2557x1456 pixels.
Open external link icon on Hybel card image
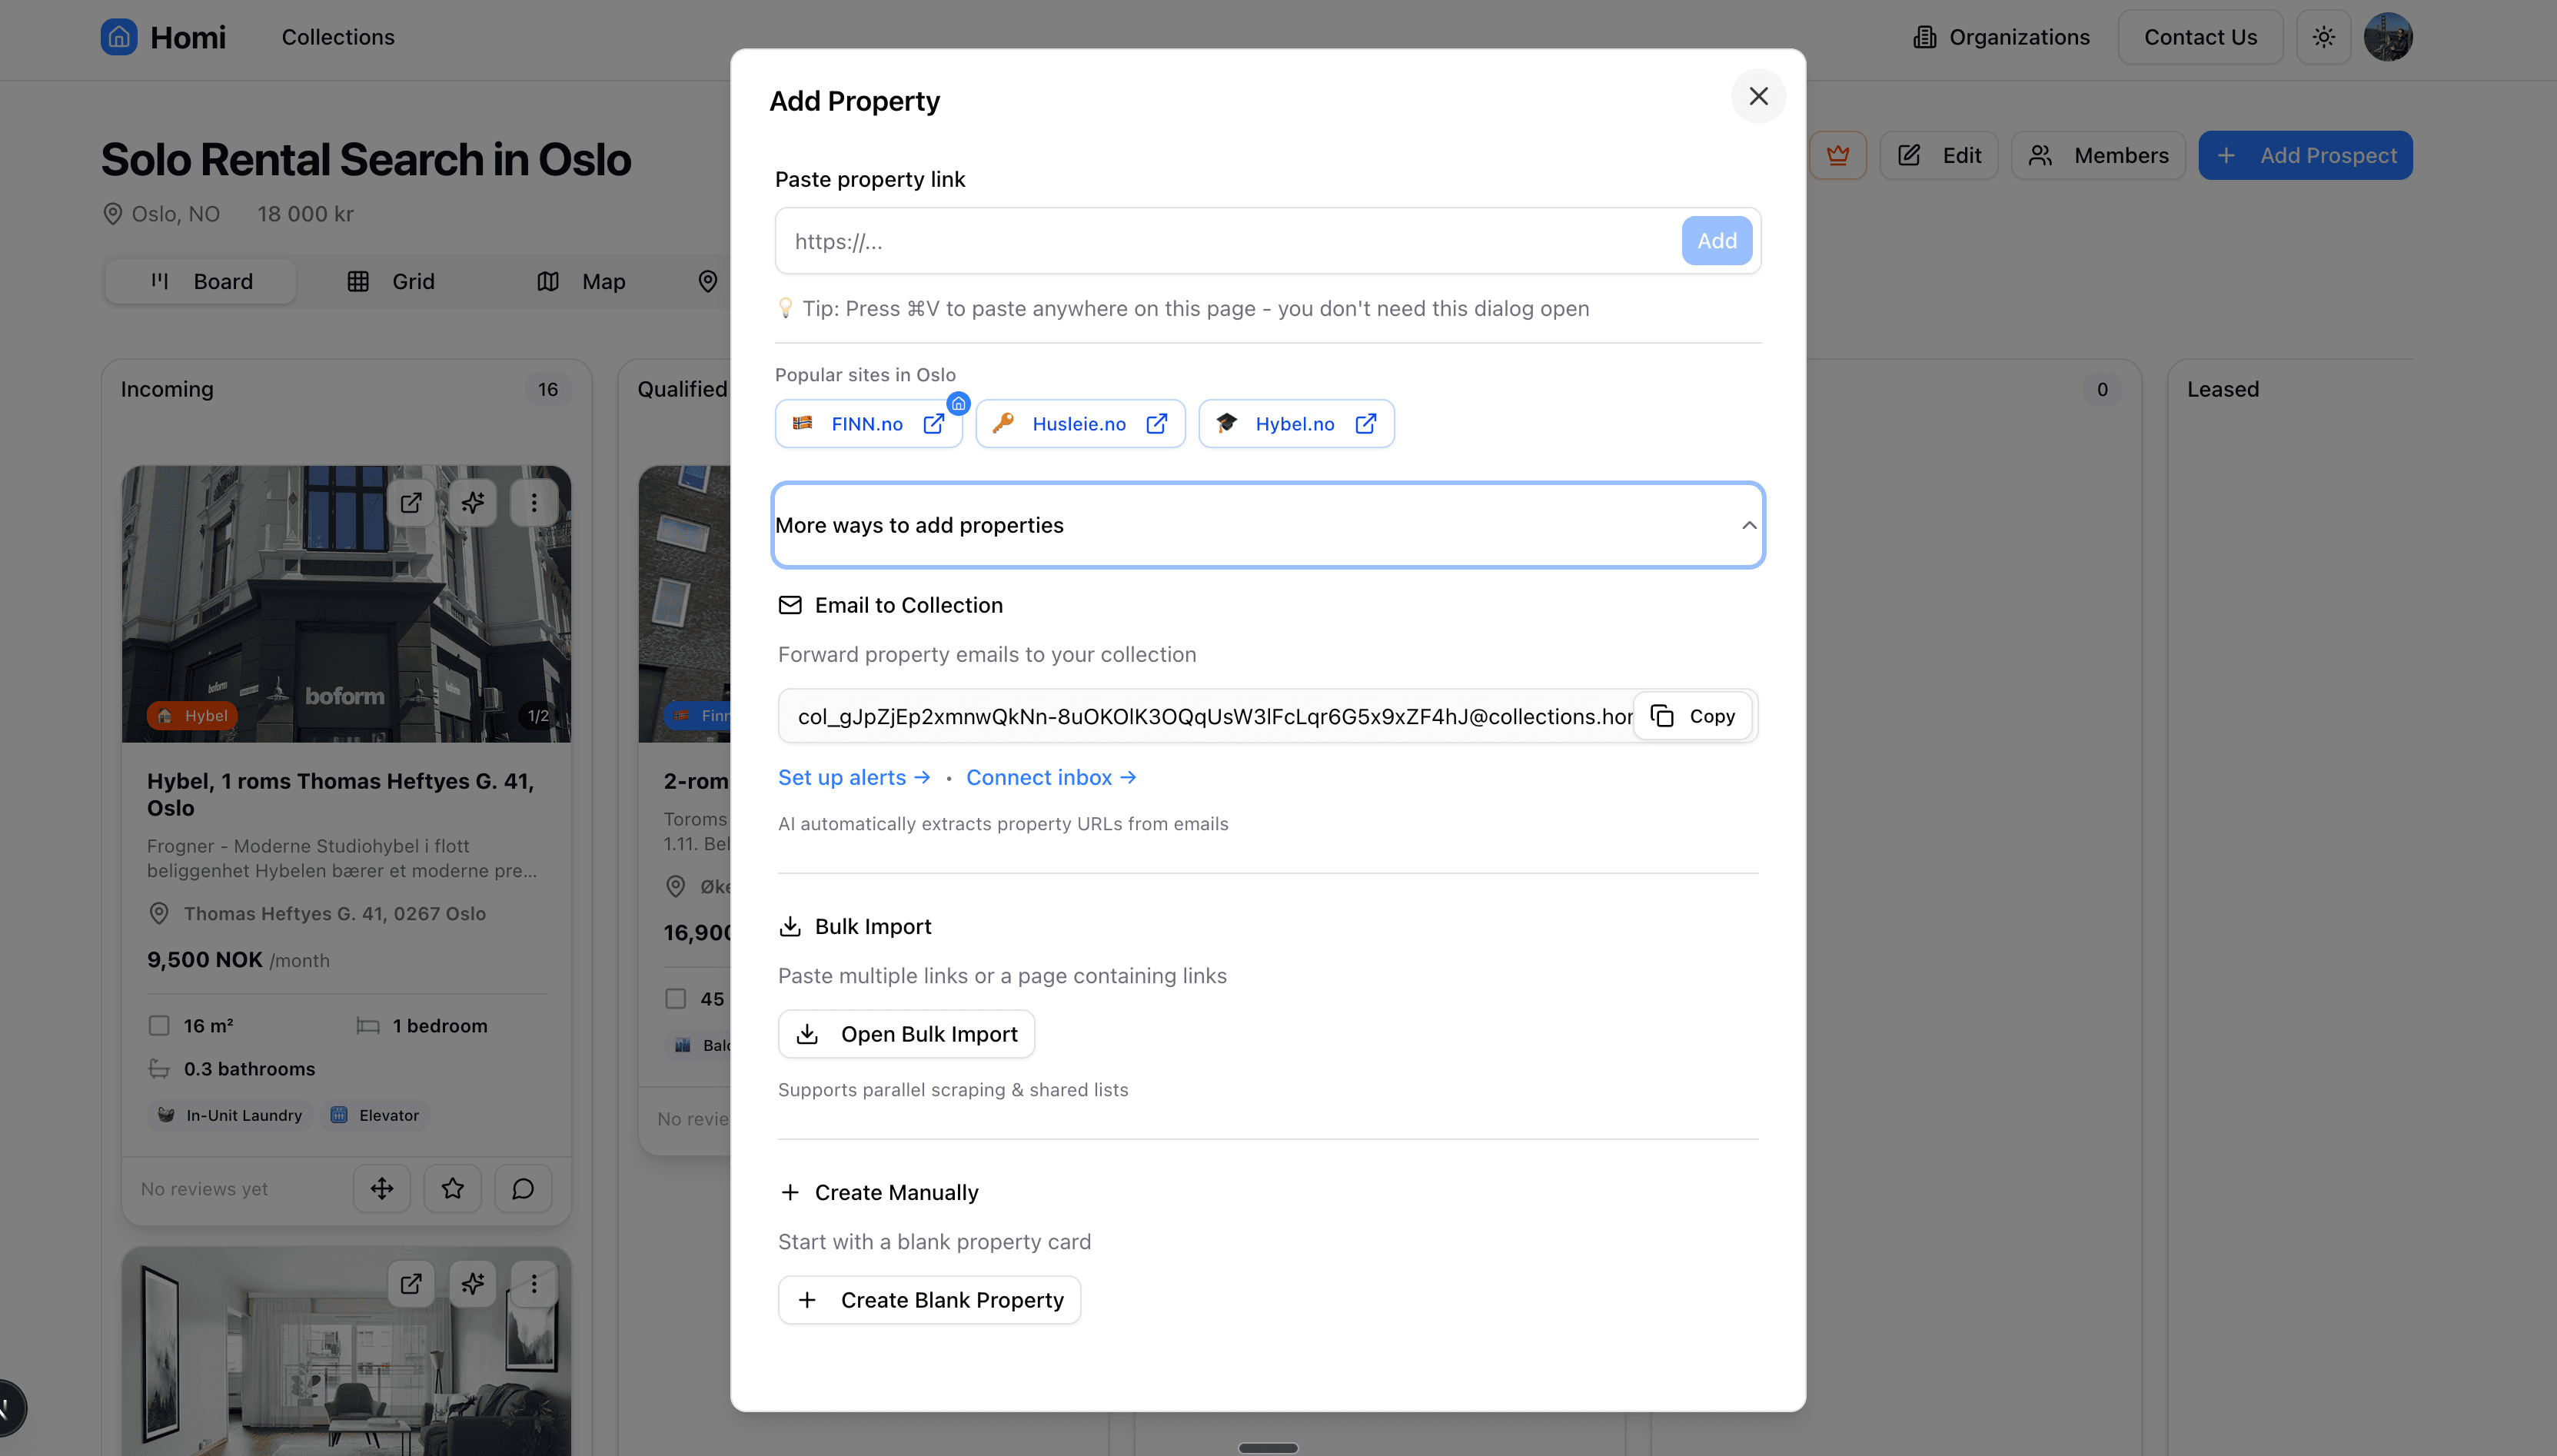(411, 502)
